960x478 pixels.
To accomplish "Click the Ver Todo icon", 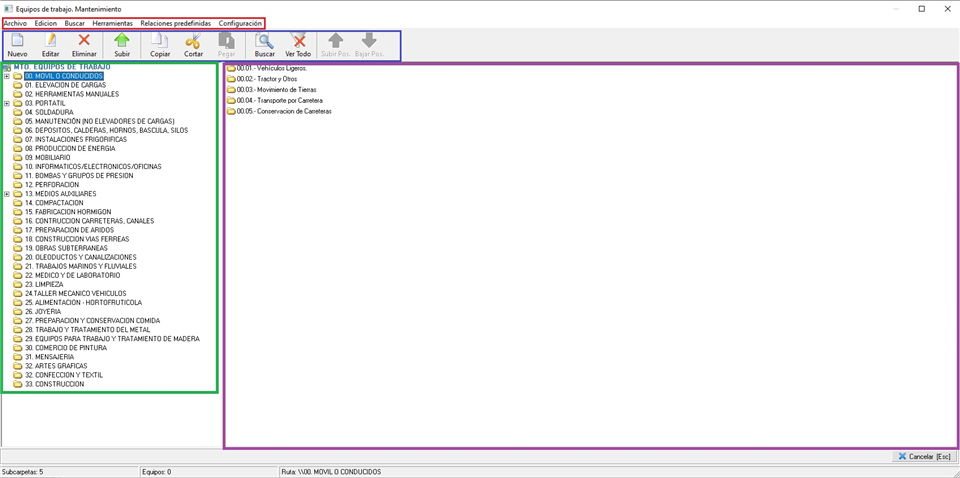I will [x=298, y=42].
